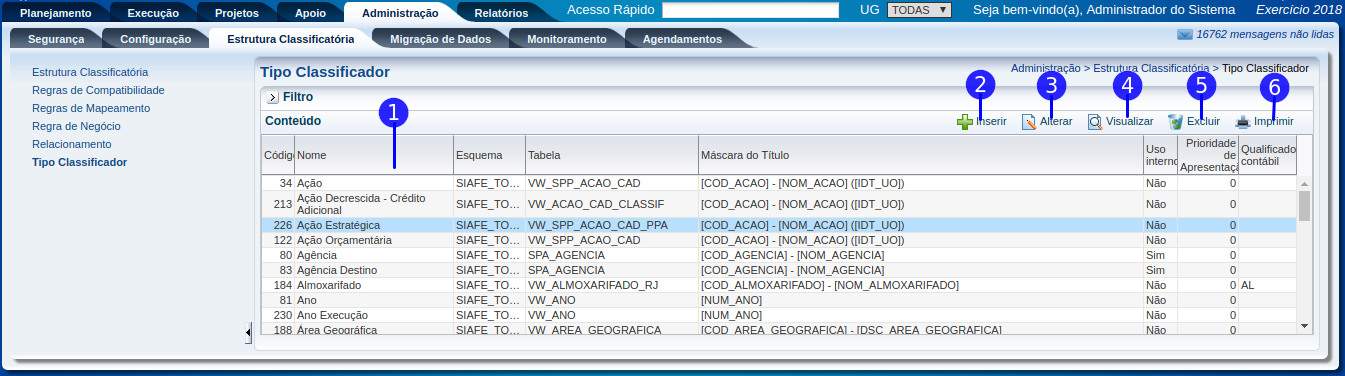Click the Imprimir printer icon

click(x=1243, y=122)
